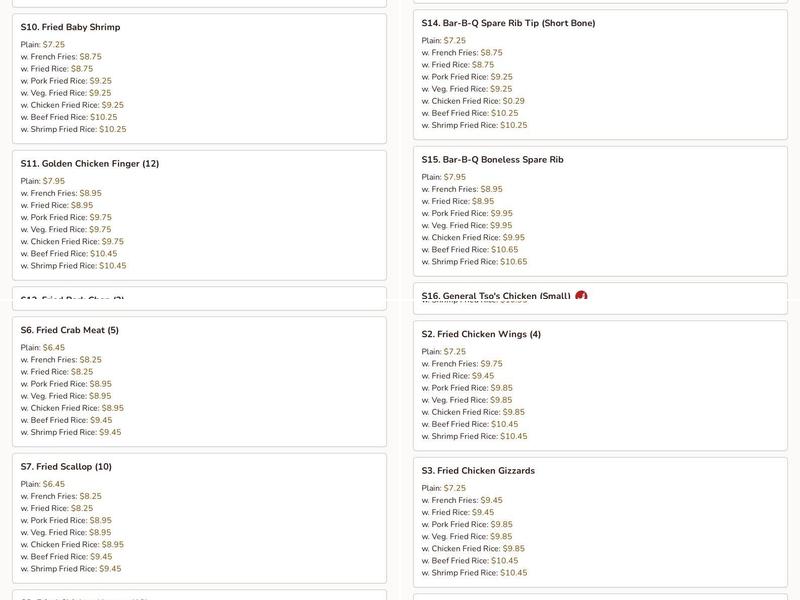Image resolution: width=800 pixels, height=600 pixels.
Task: Open S16. General Tso's Chicken (Small)
Action: [x=600, y=298]
